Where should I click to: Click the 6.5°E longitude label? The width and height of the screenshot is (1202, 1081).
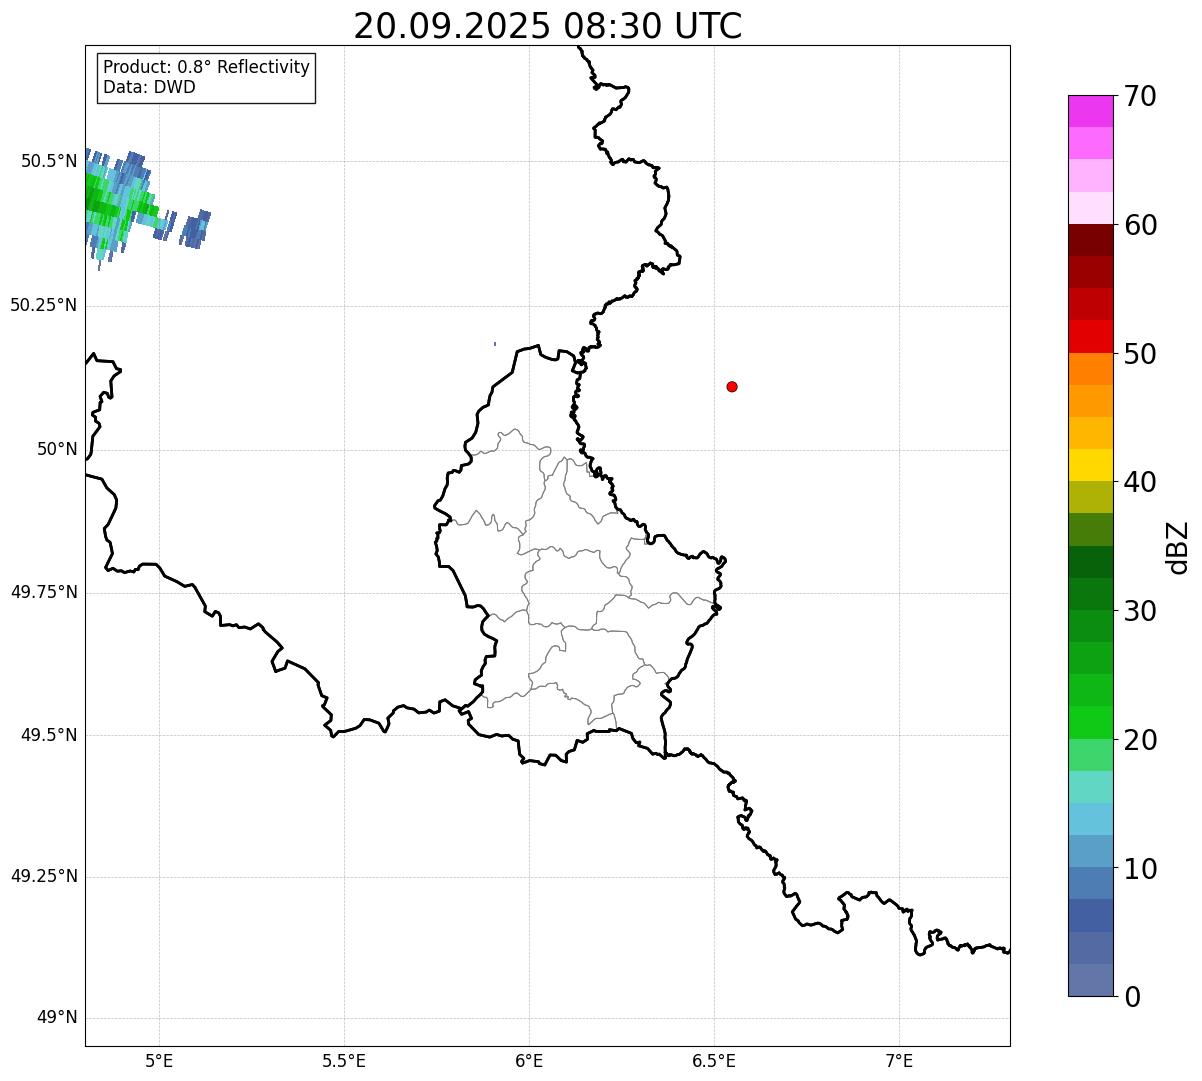pos(714,1062)
